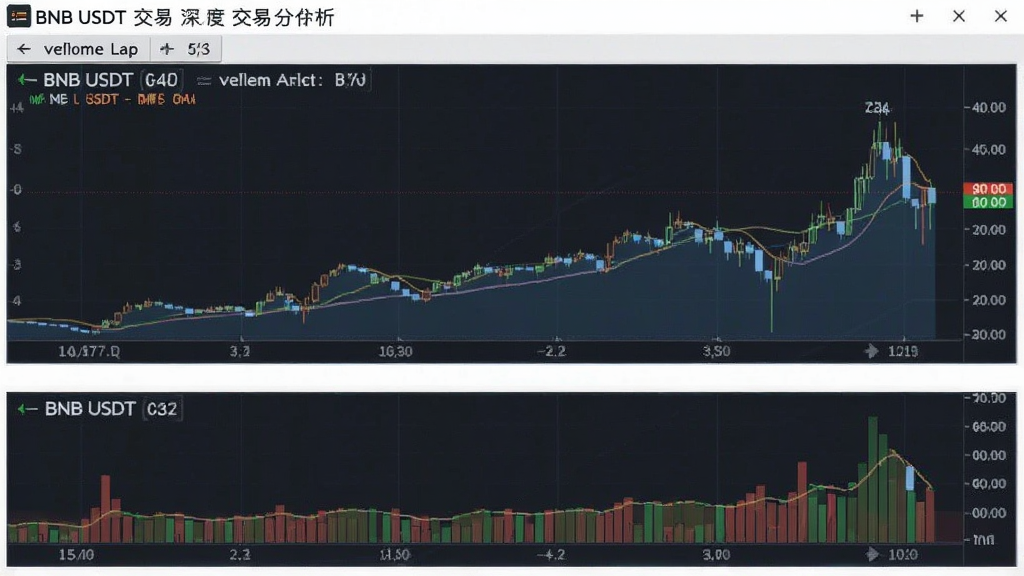Screen dimensions: 1024x576
Task: Click the 16,30 time axis label
Action: (395, 351)
